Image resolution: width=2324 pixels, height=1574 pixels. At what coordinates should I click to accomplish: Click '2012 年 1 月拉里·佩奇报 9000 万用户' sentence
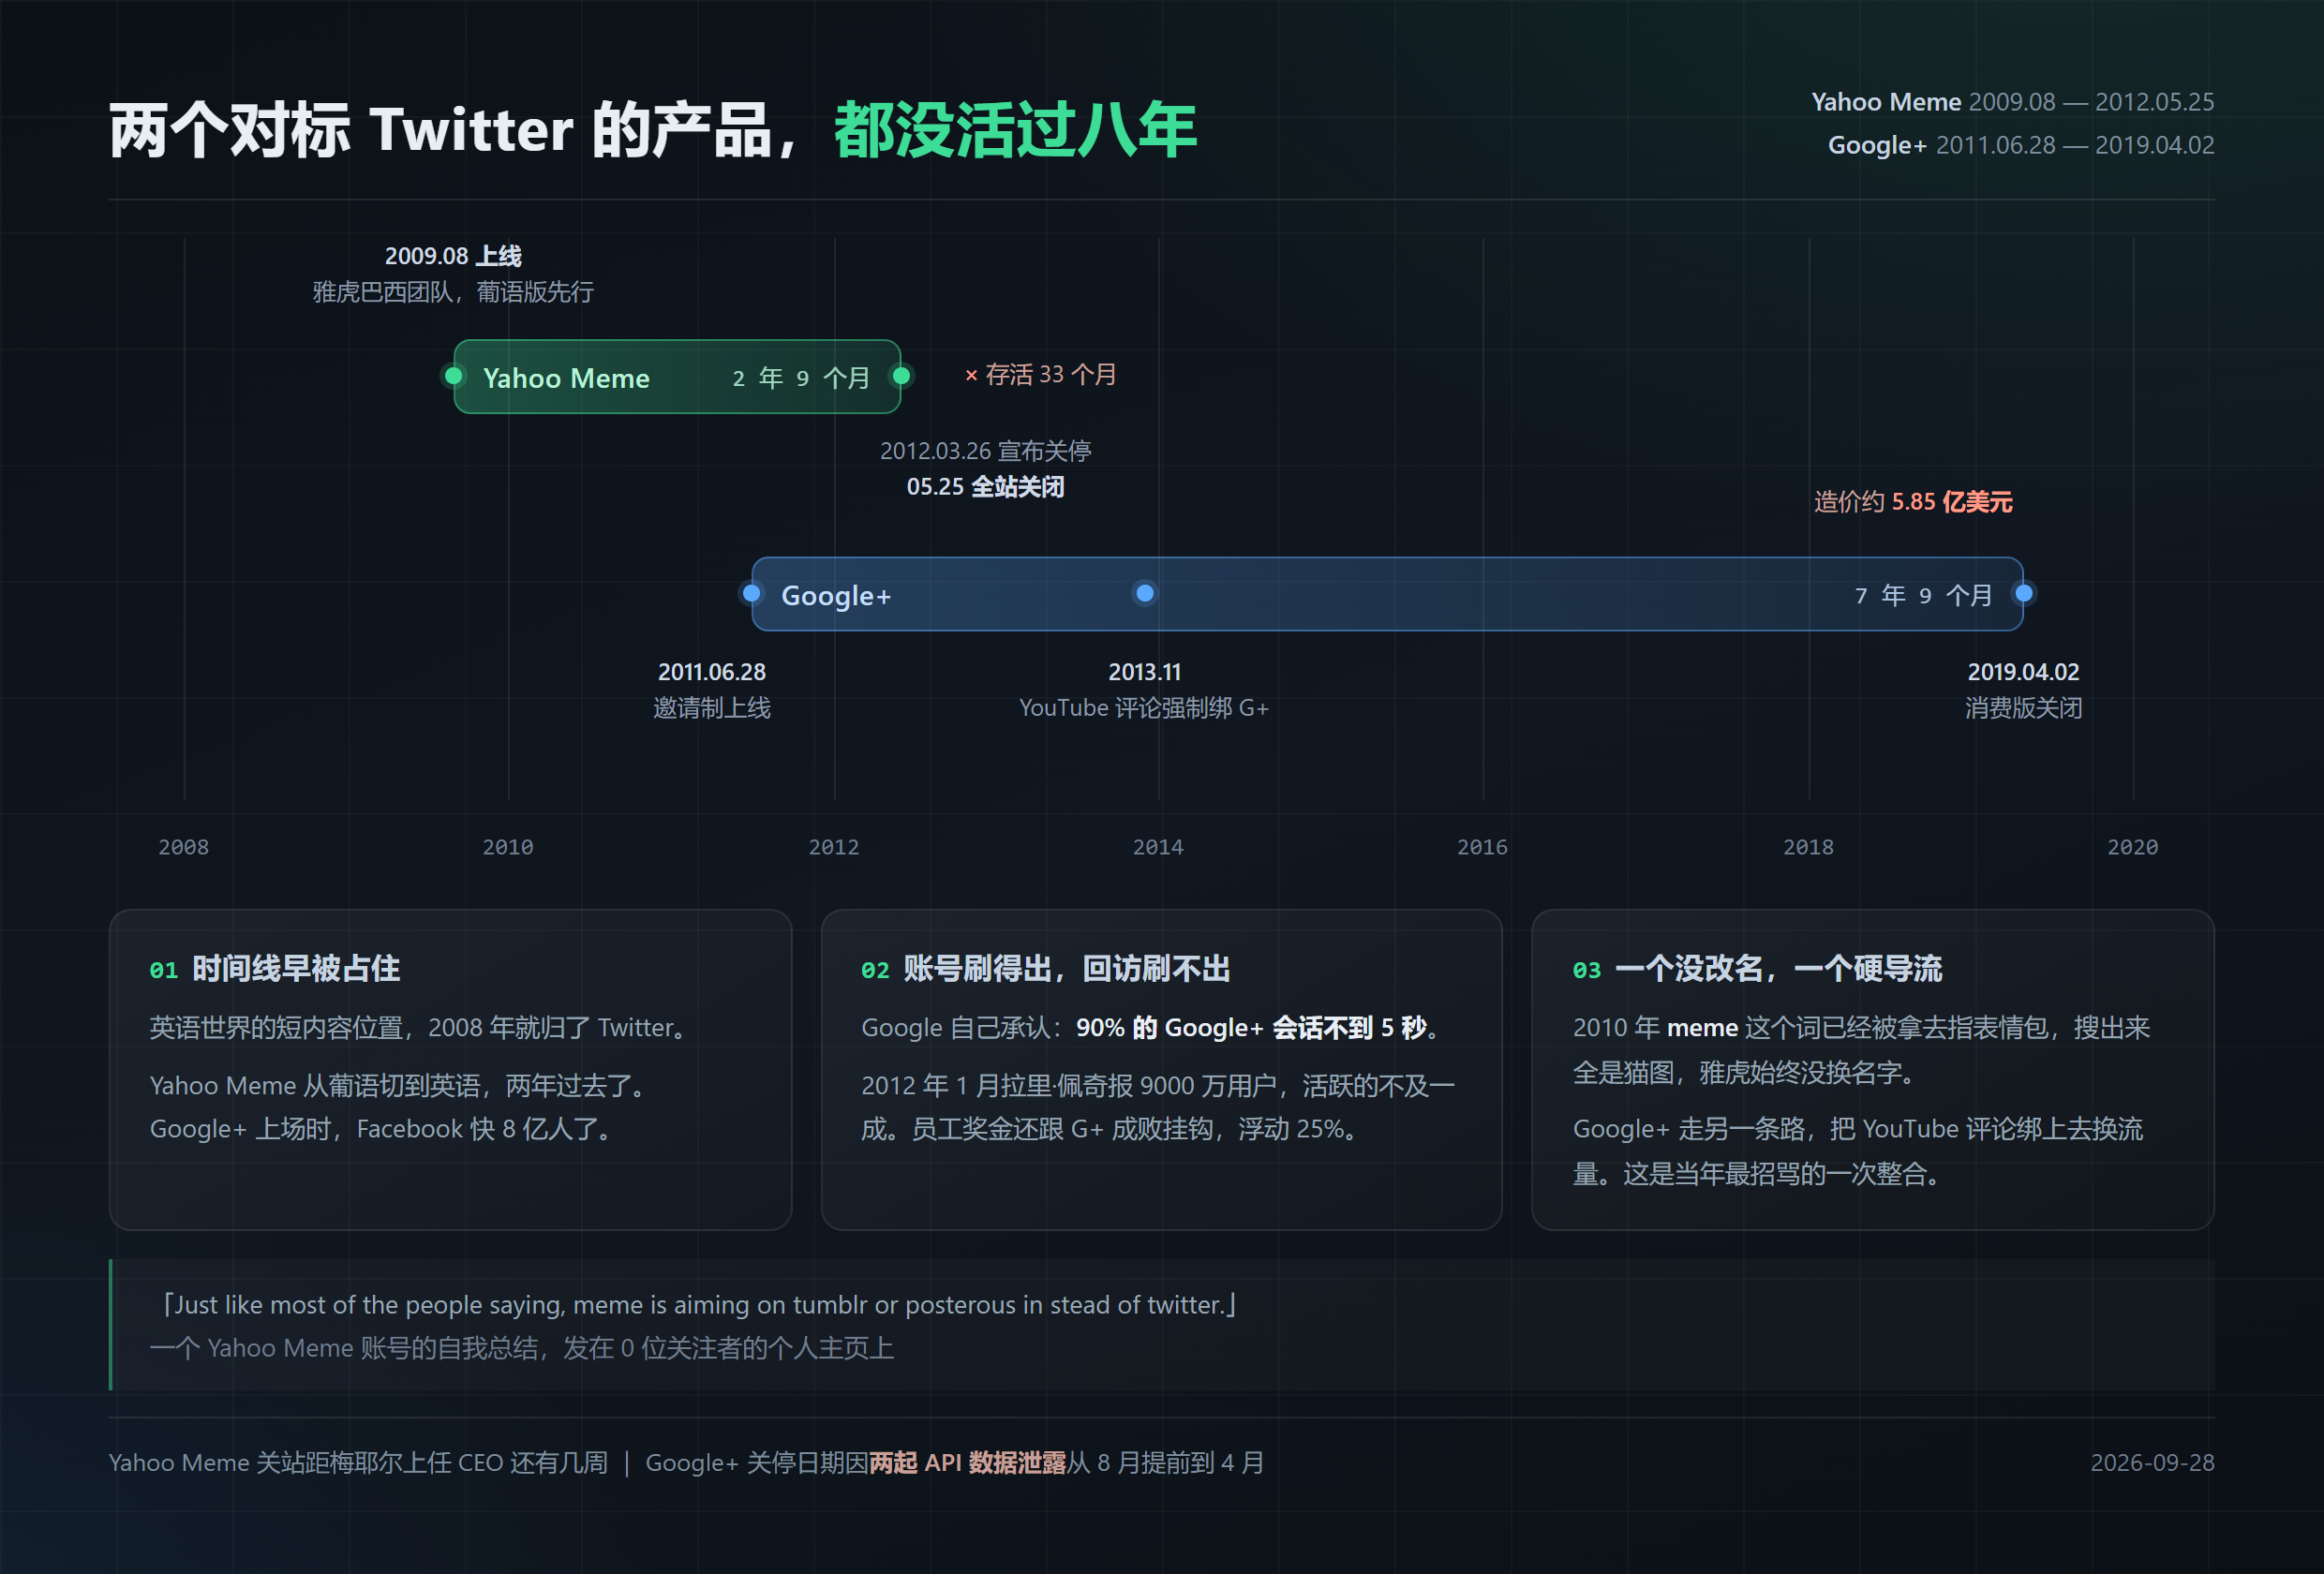[1158, 1086]
